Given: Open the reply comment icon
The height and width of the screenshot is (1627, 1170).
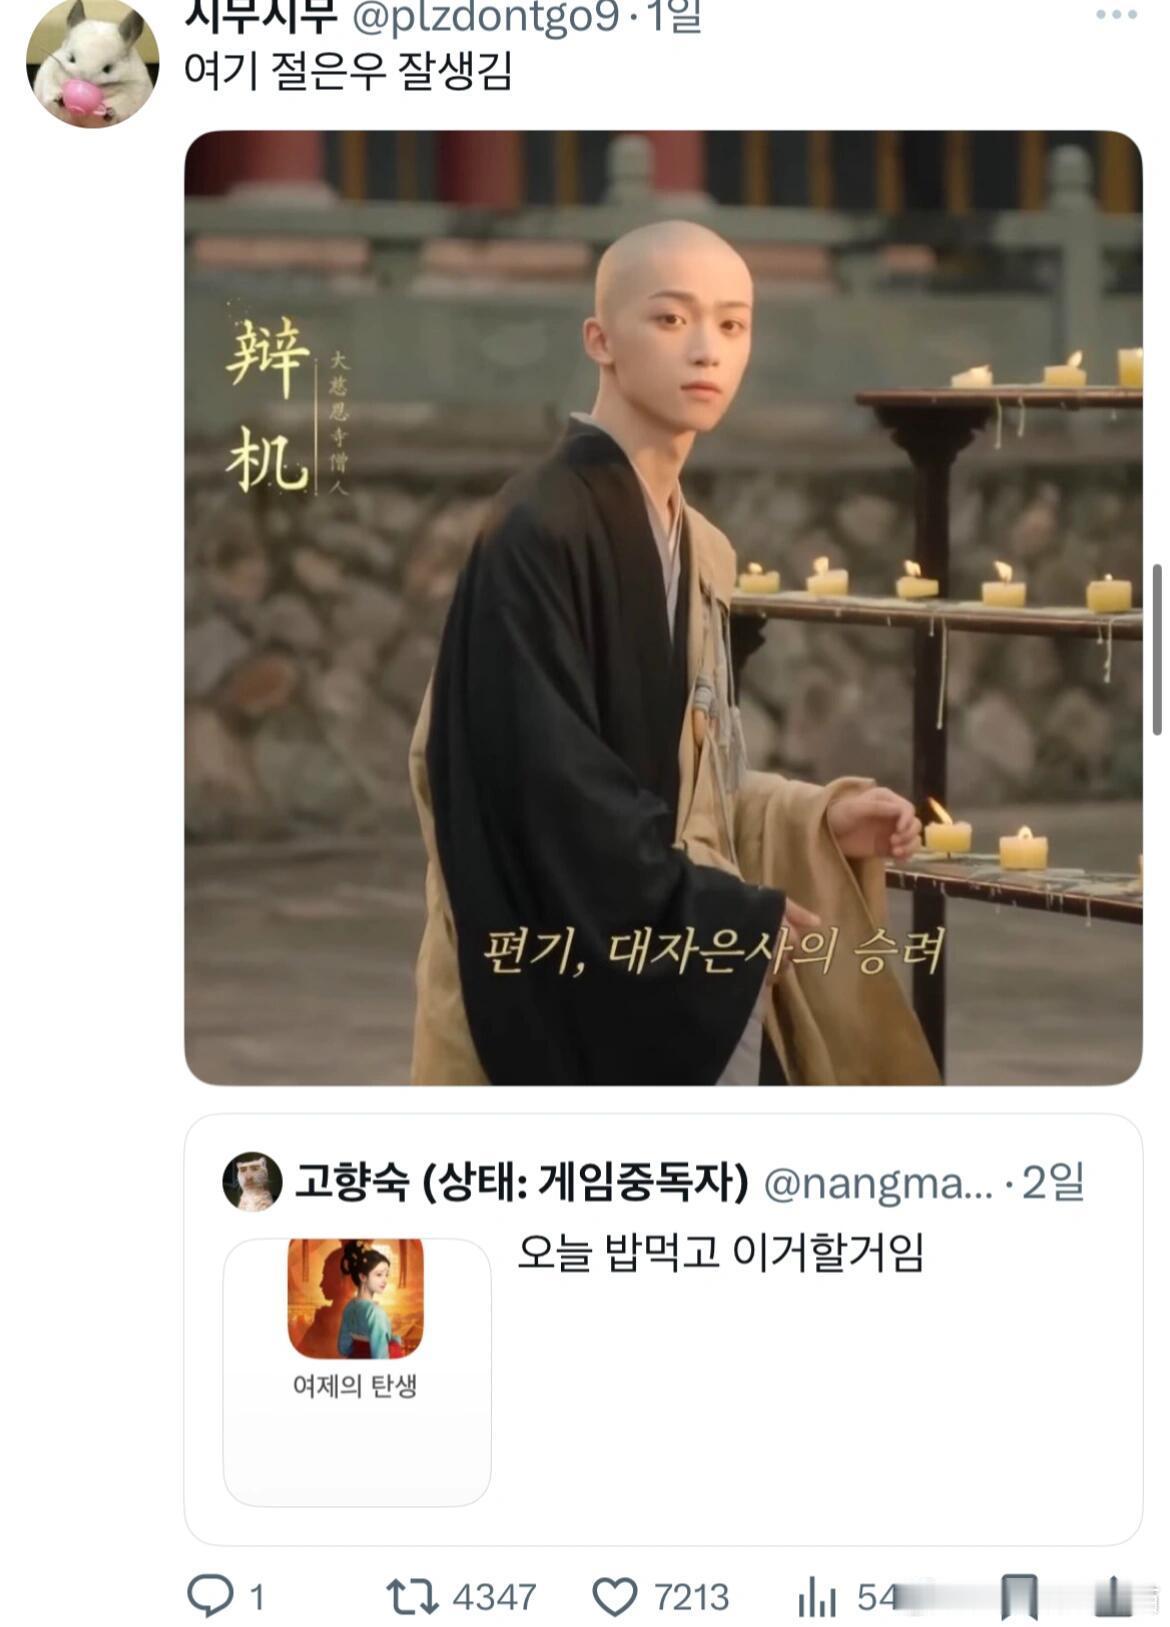Looking at the screenshot, I should (210, 1594).
